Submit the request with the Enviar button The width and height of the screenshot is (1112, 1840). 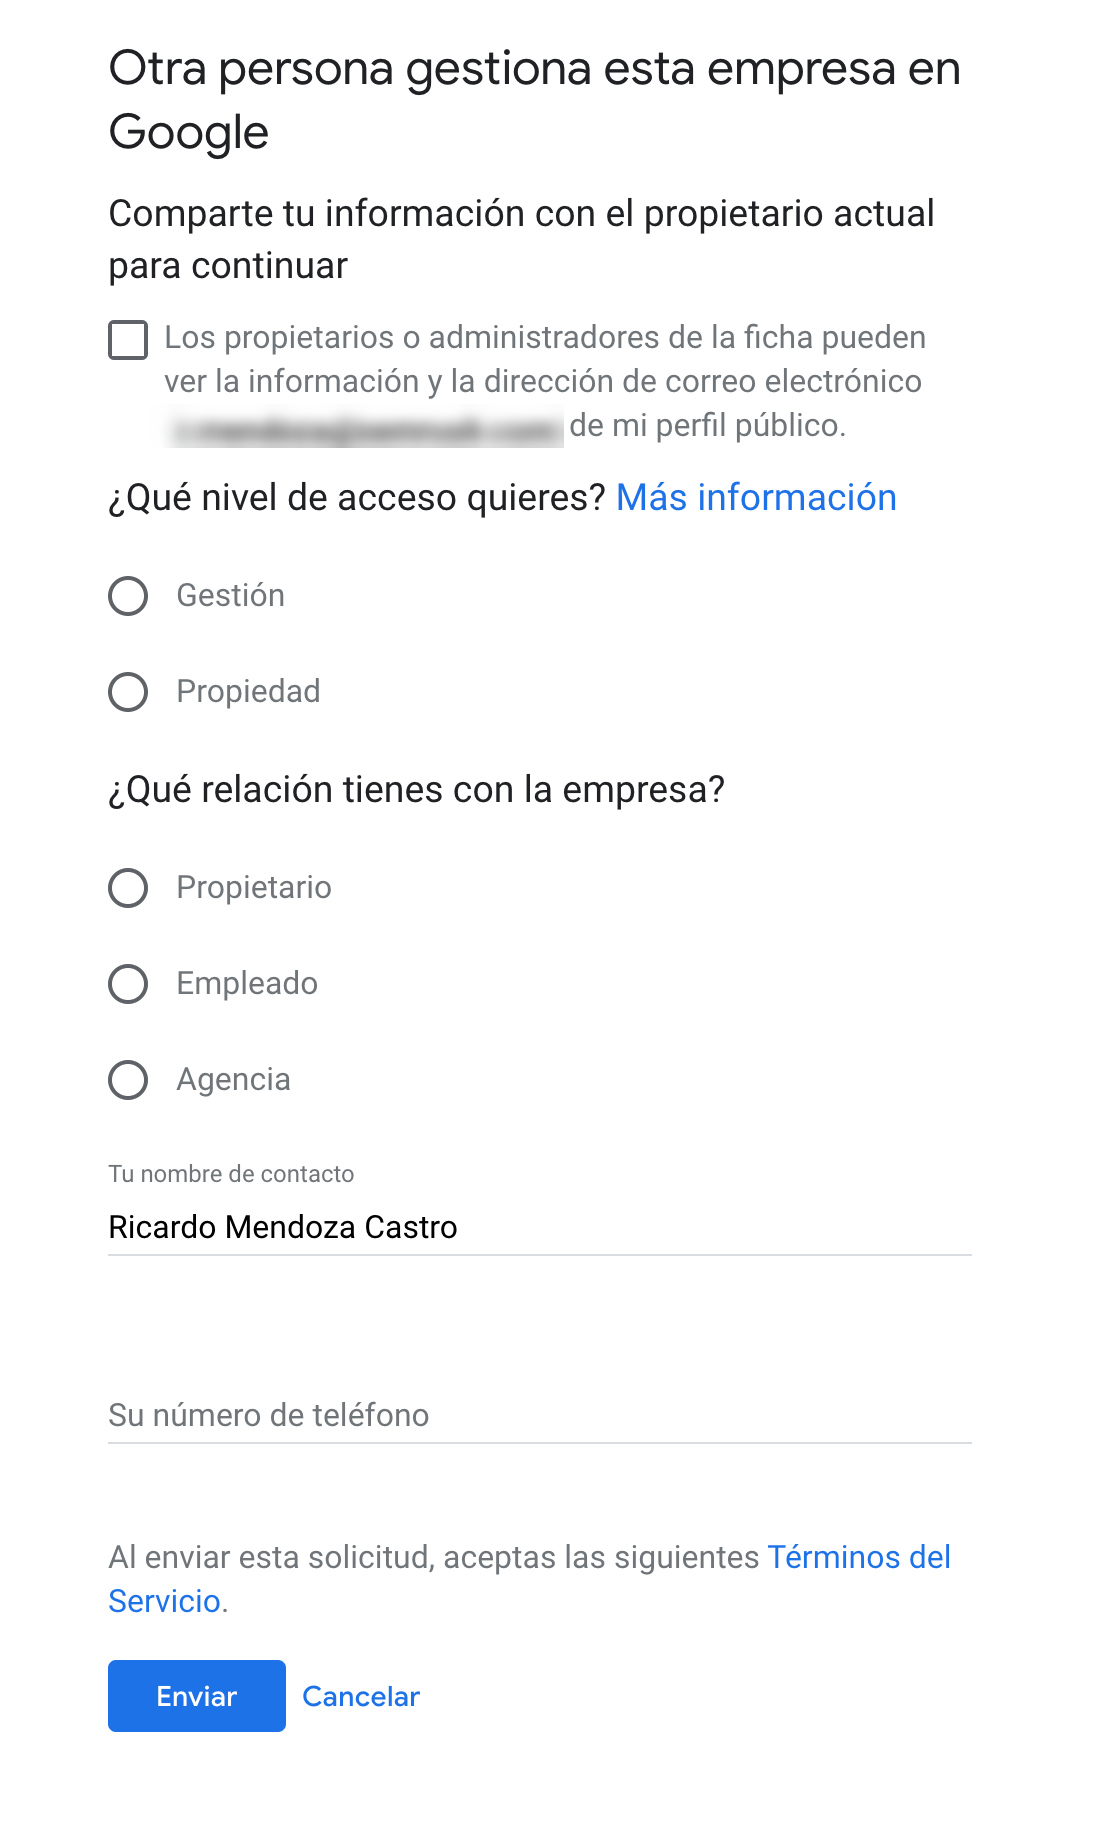pyautogui.click(x=197, y=1696)
